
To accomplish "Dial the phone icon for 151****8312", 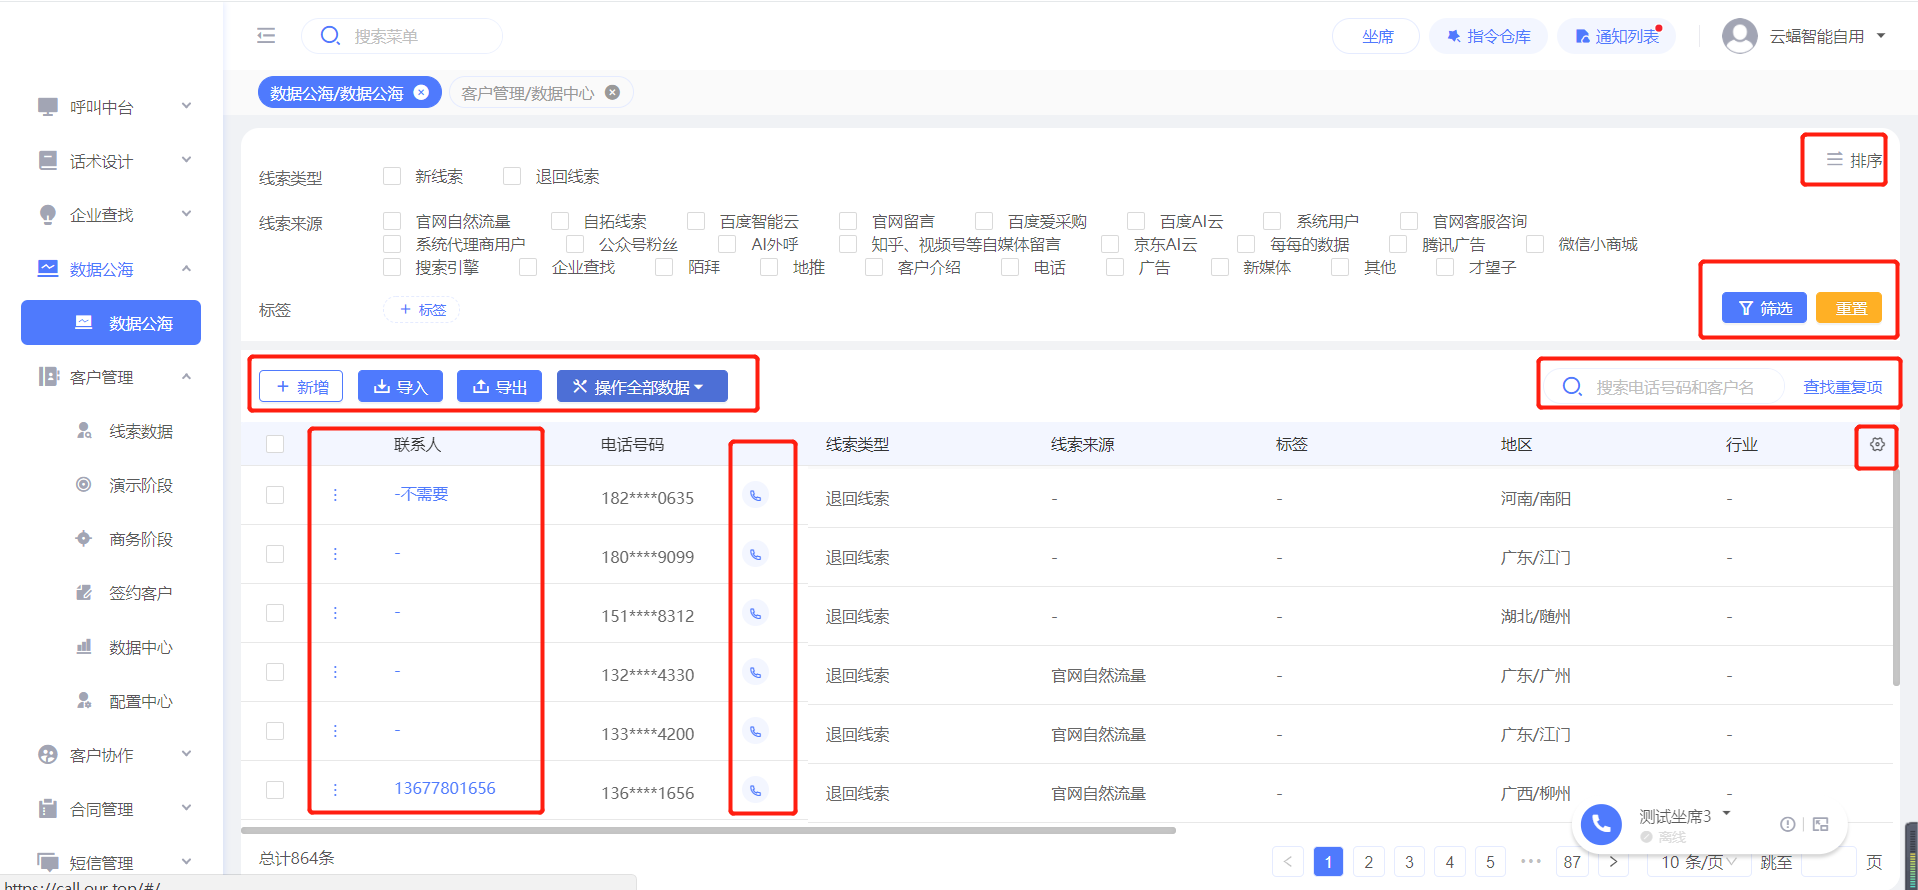I will point(756,613).
